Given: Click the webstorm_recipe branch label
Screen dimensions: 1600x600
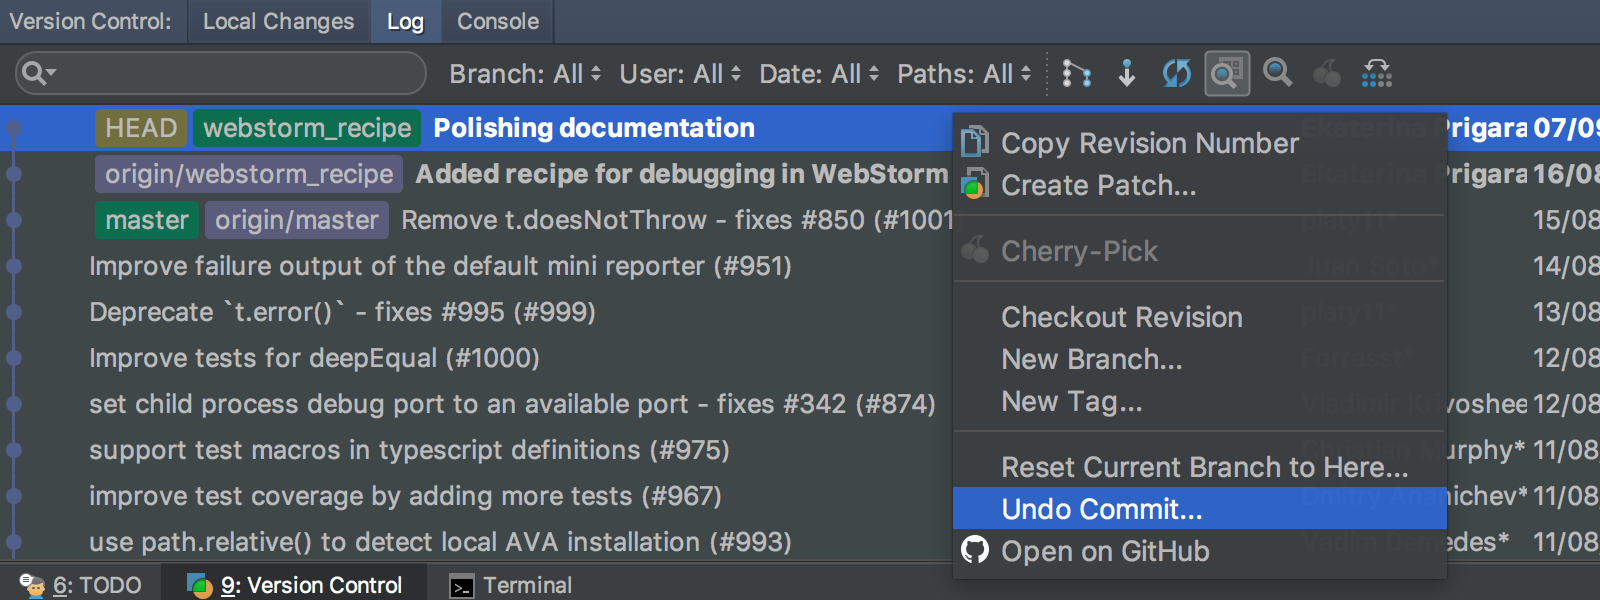Looking at the screenshot, I should (307, 128).
